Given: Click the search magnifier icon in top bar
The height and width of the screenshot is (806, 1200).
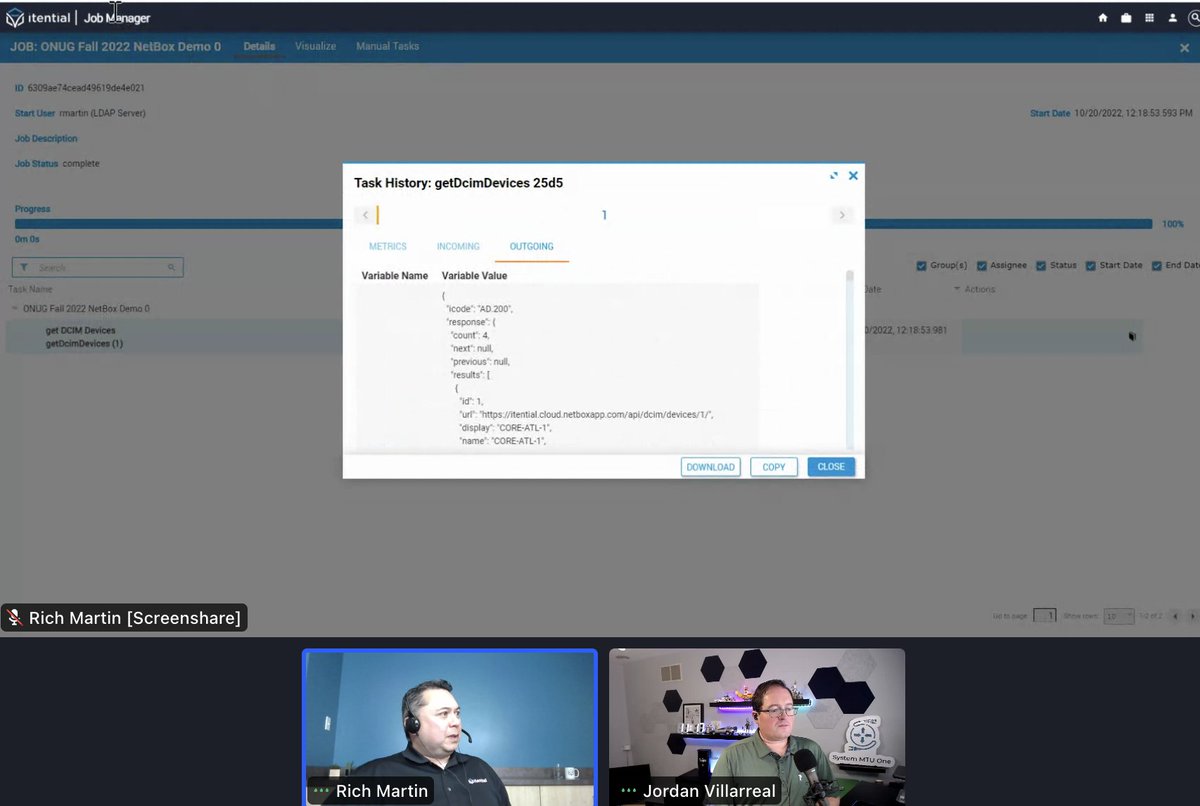Looking at the screenshot, I should coord(1193,18).
